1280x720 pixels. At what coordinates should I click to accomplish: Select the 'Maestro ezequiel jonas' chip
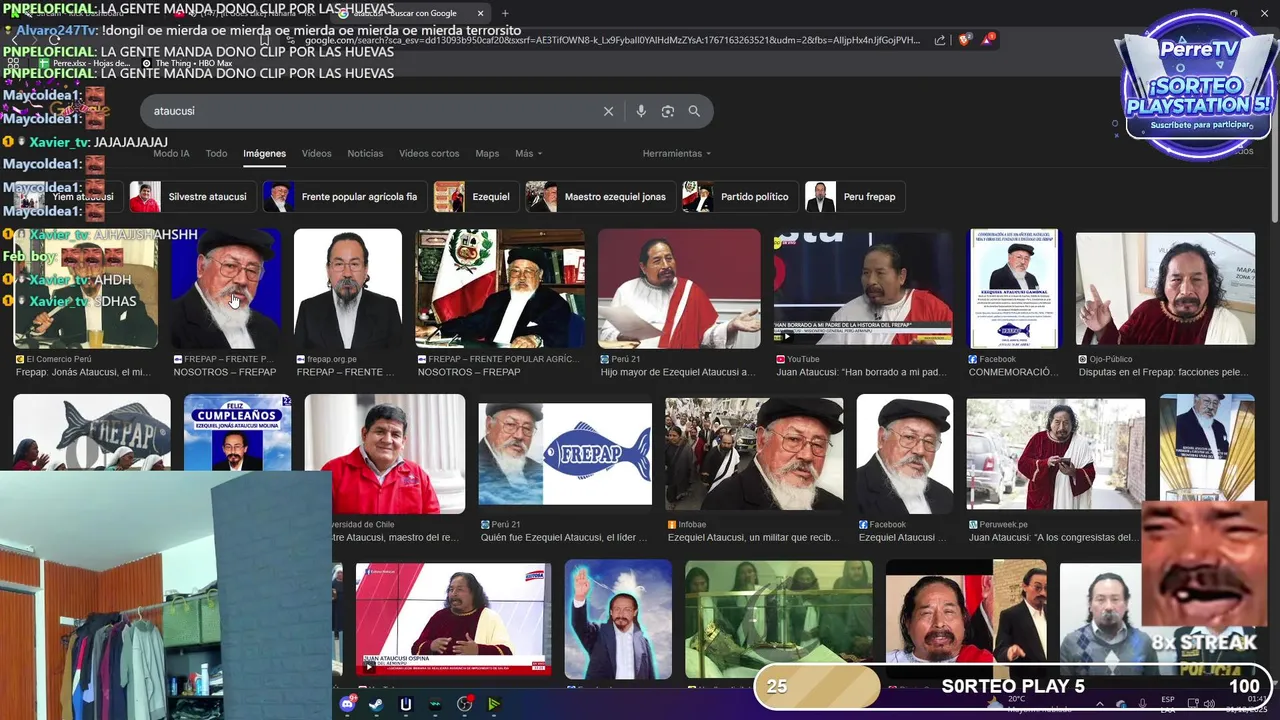pyautogui.click(x=600, y=197)
